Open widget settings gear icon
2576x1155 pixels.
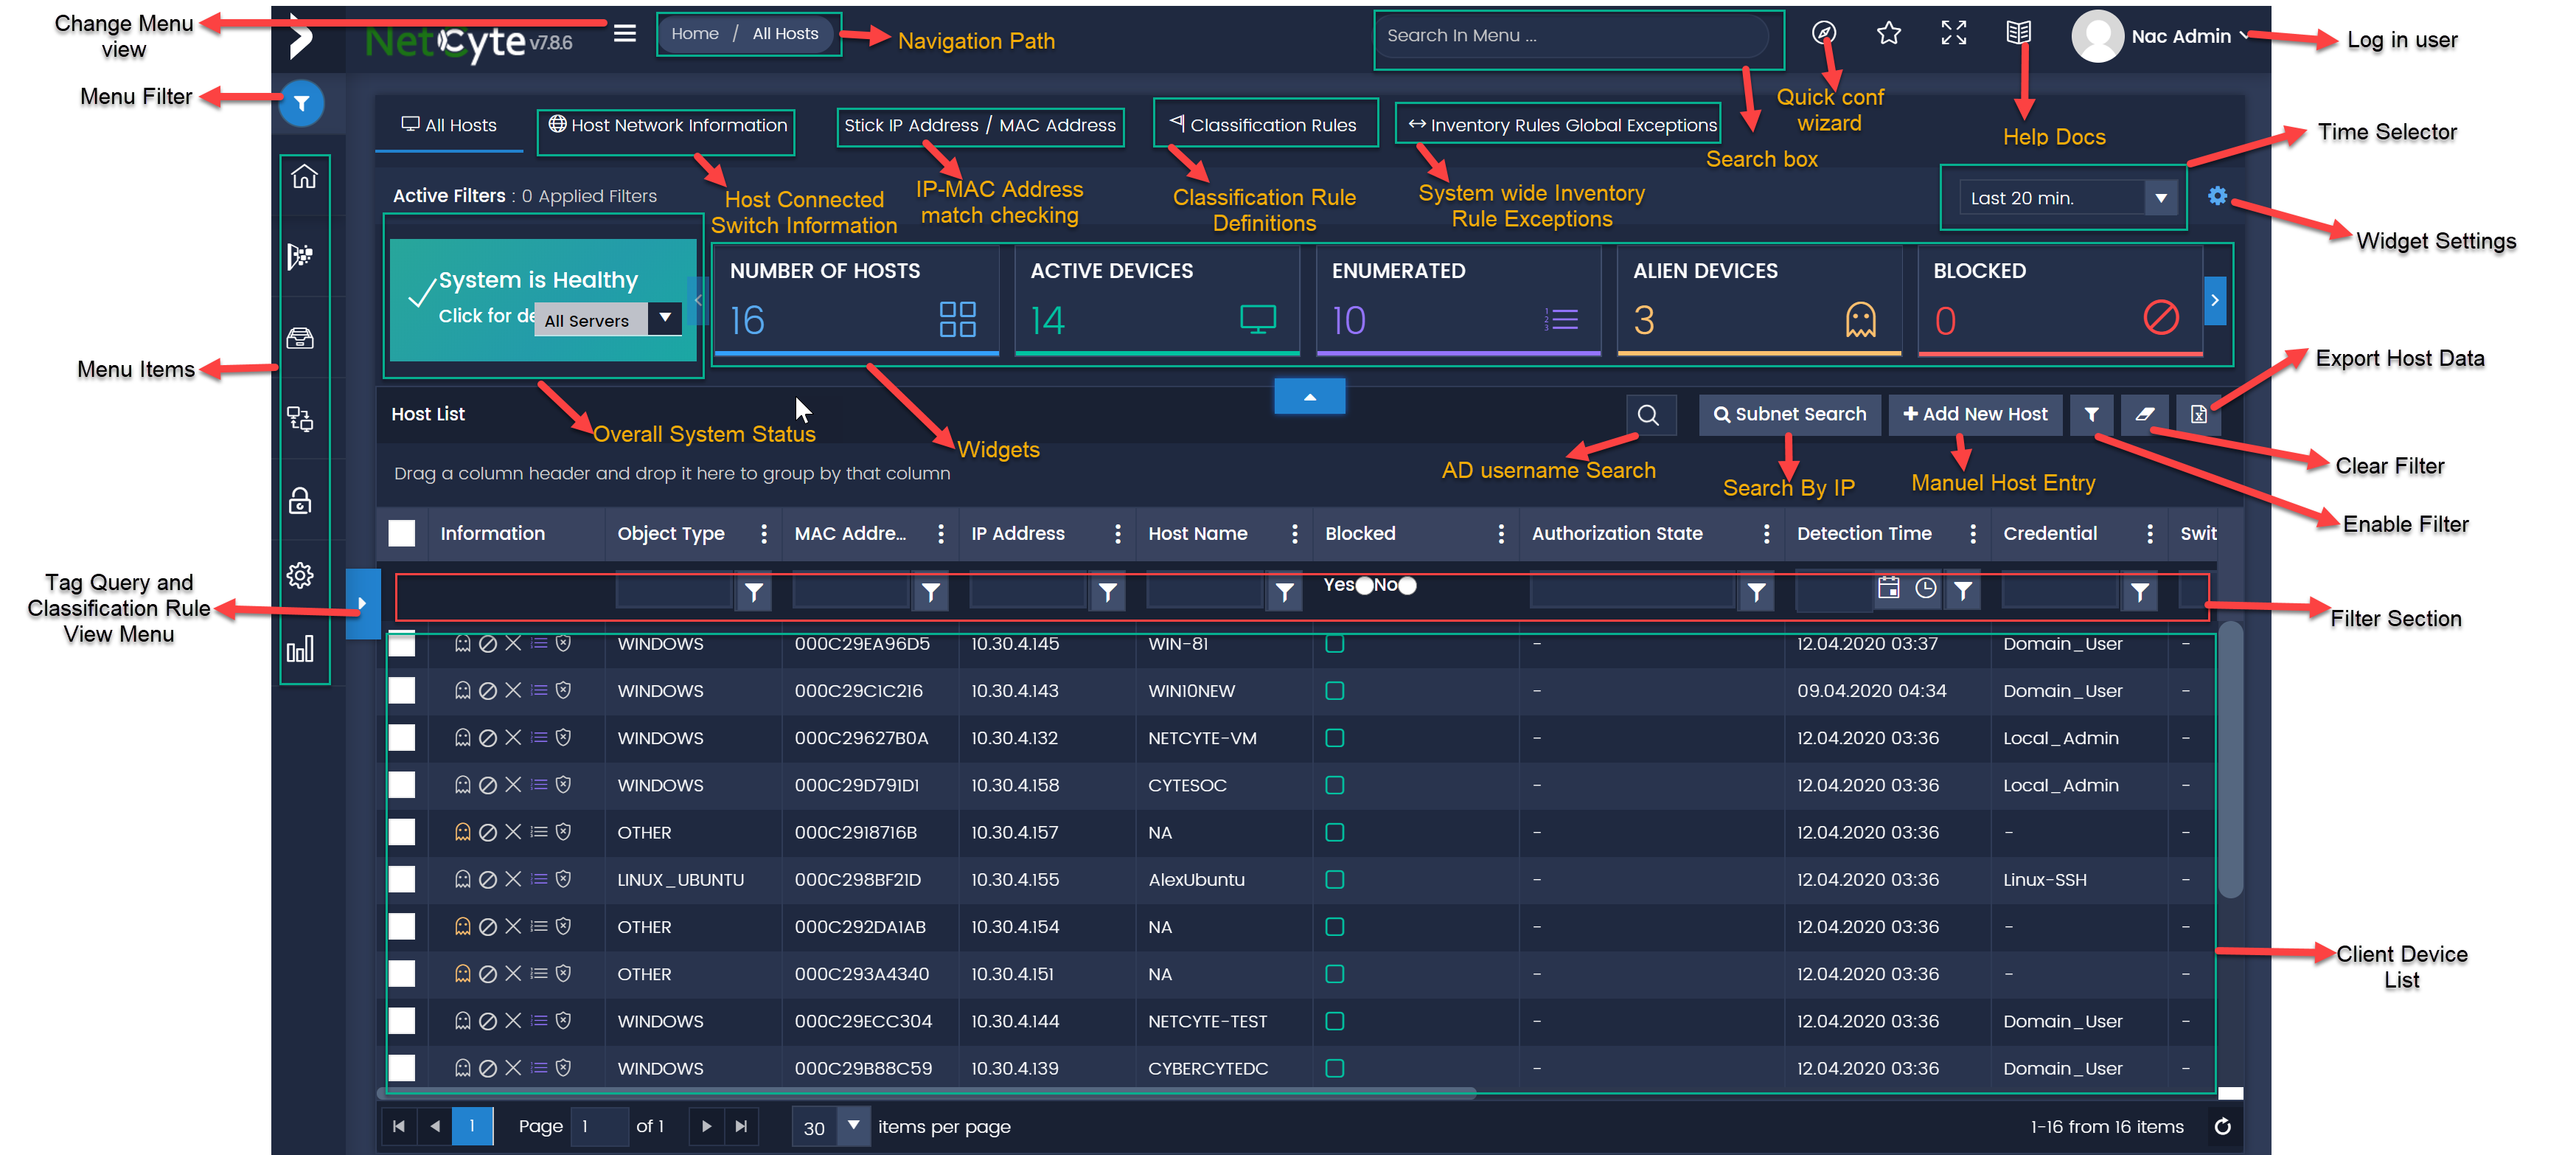point(2217,196)
